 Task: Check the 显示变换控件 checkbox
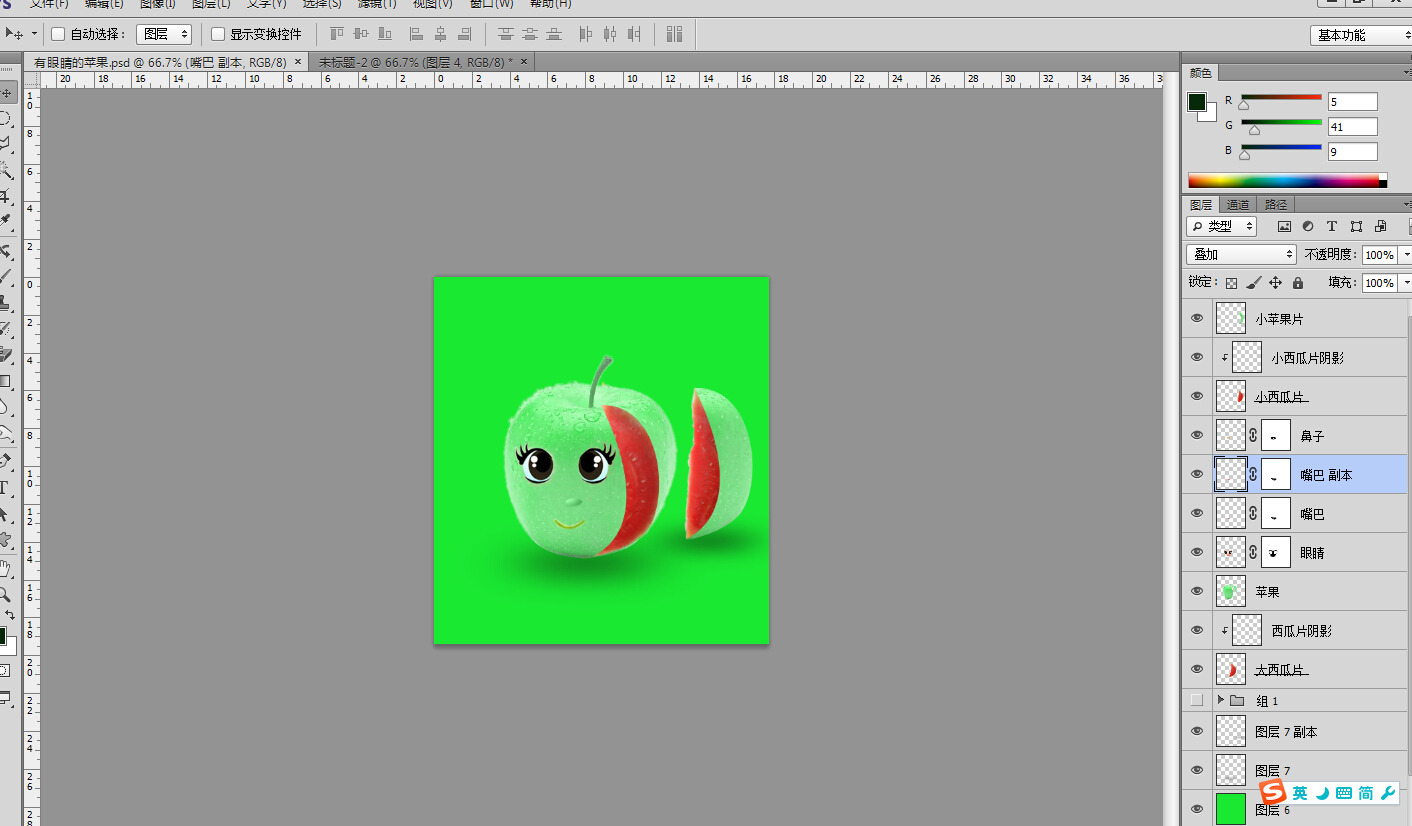218,34
